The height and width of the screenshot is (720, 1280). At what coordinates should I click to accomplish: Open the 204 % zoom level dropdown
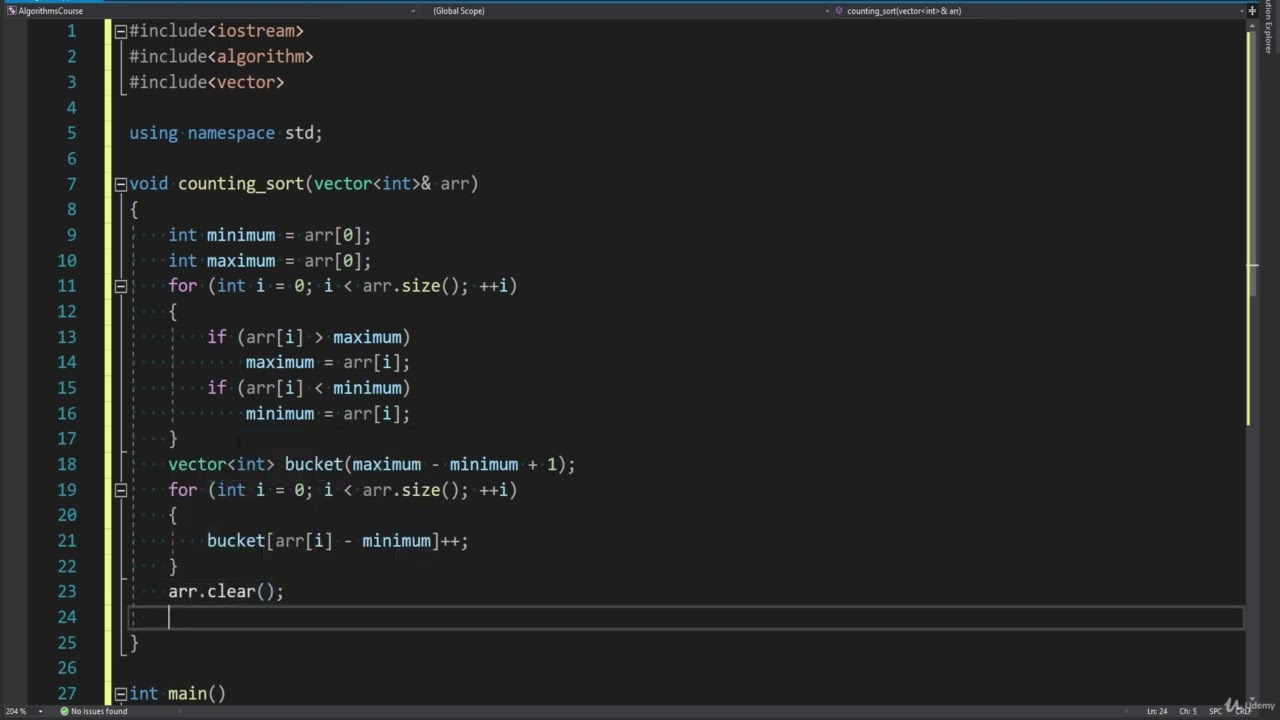[40, 712]
